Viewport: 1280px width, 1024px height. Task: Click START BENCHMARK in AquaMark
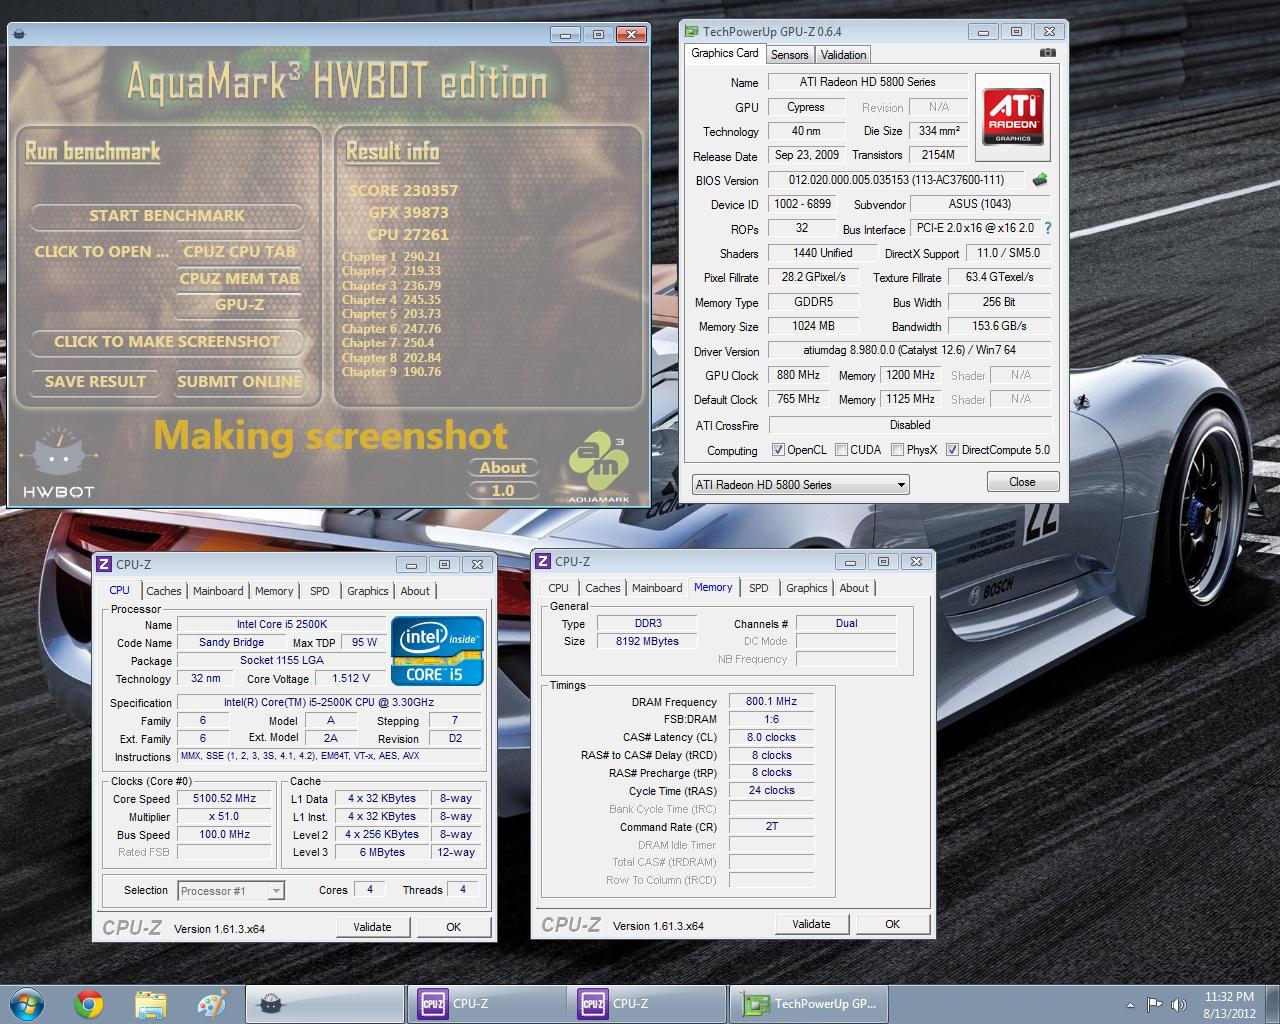tap(167, 215)
